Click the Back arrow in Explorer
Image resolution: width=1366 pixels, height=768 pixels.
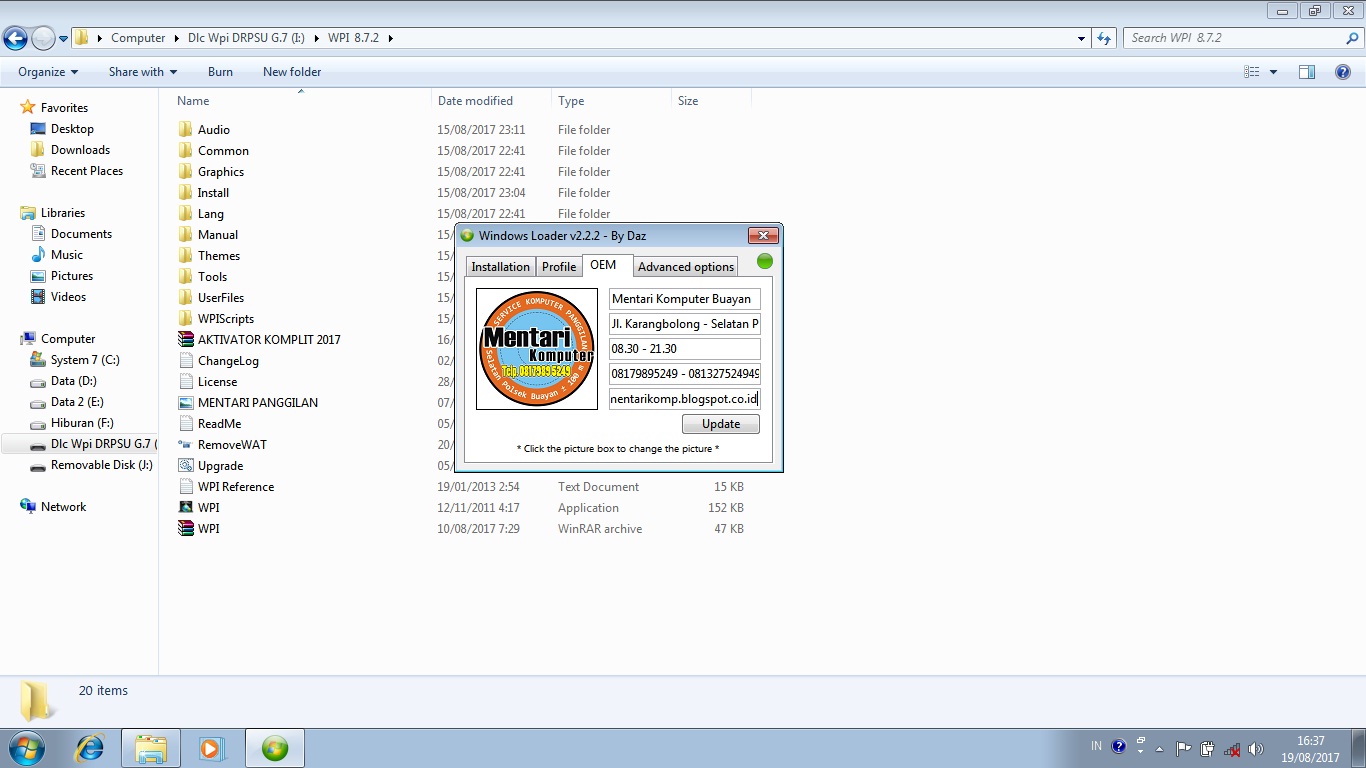pyautogui.click(x=16, y=38)
